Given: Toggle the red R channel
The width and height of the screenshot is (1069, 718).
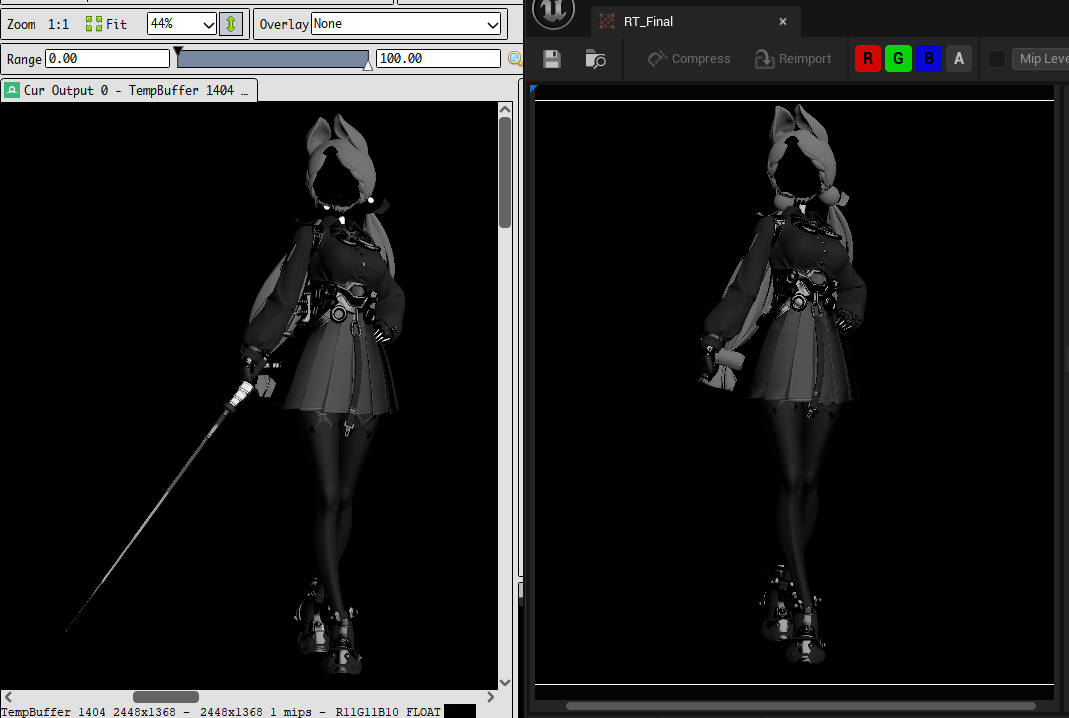Looking at the screenshot, I should 867,59.
